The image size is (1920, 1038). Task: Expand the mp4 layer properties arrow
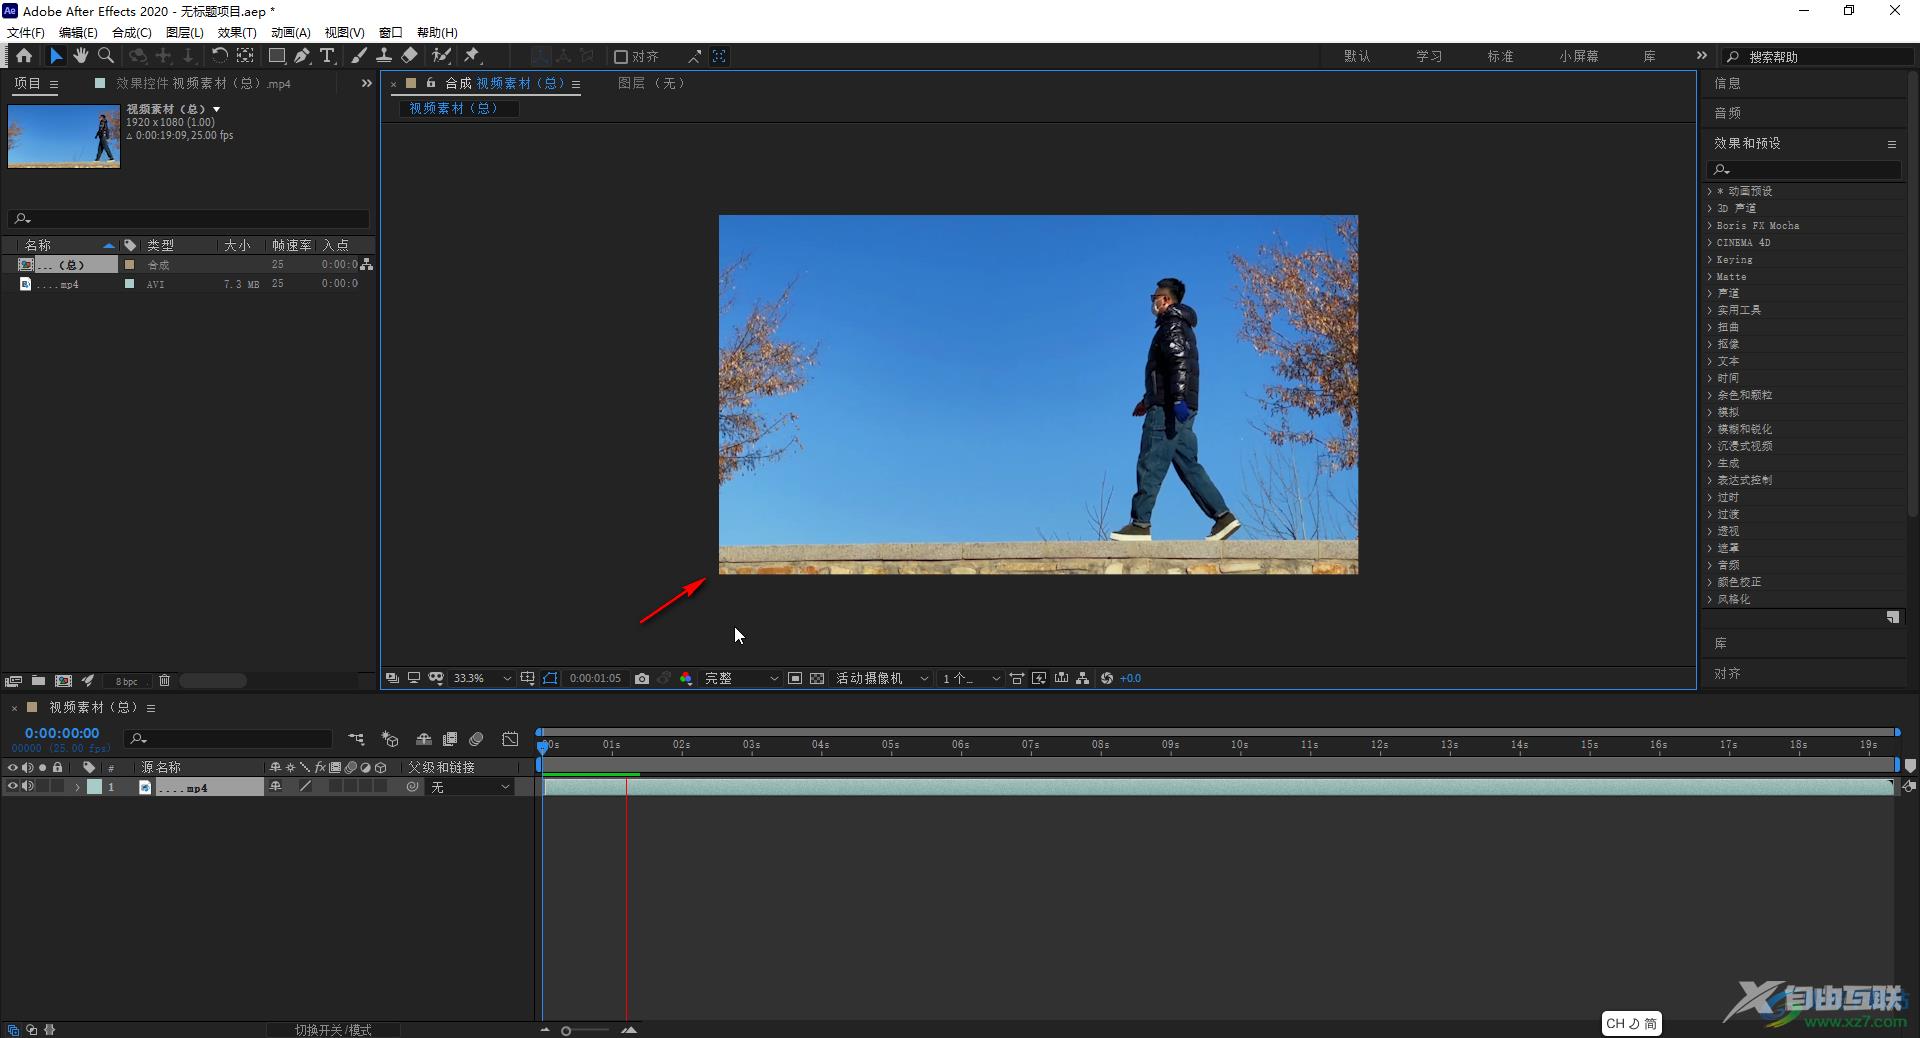pyautogui.click(x=77, y=788)
